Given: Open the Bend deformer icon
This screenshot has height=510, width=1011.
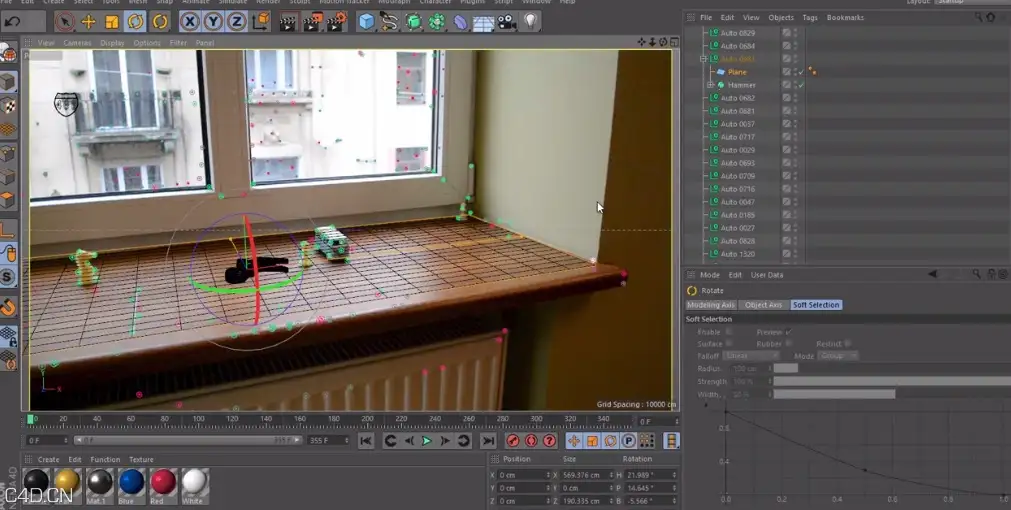Looking at the screenshot, I should click(460, 22).
